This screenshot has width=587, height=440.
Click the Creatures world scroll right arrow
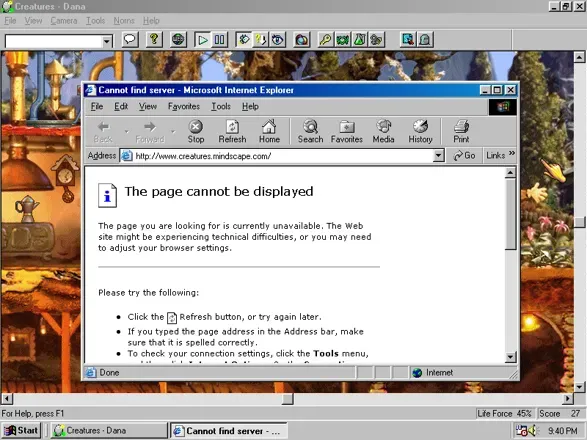(x=568, y=398)
